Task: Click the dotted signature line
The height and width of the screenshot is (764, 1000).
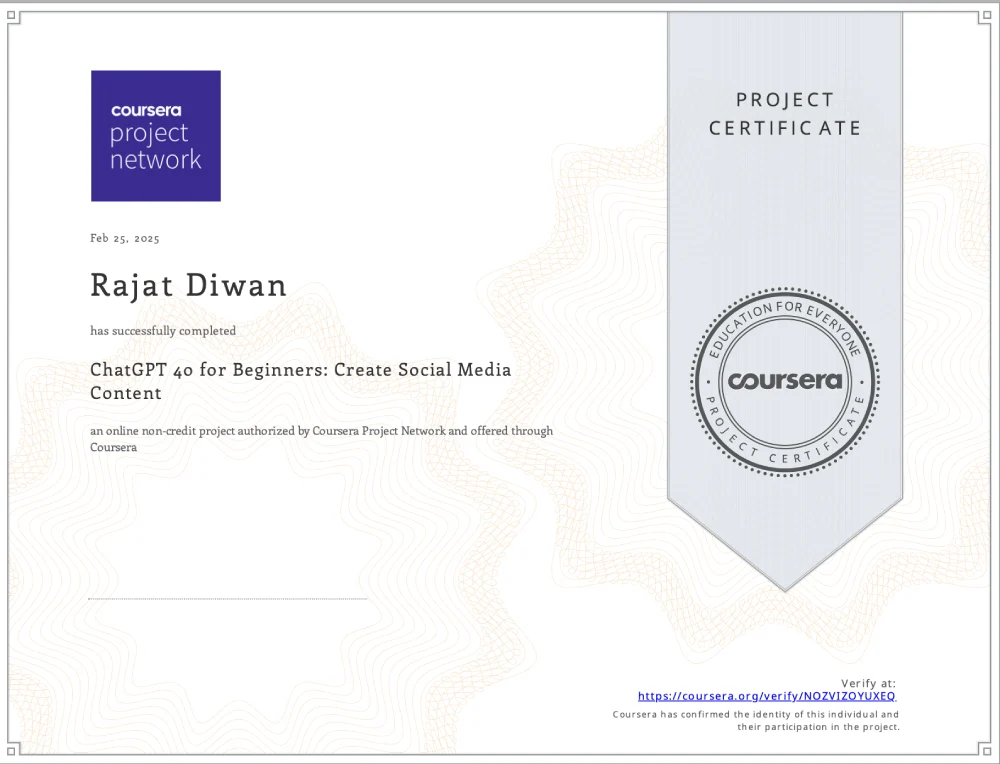Action: pos(228,599)
